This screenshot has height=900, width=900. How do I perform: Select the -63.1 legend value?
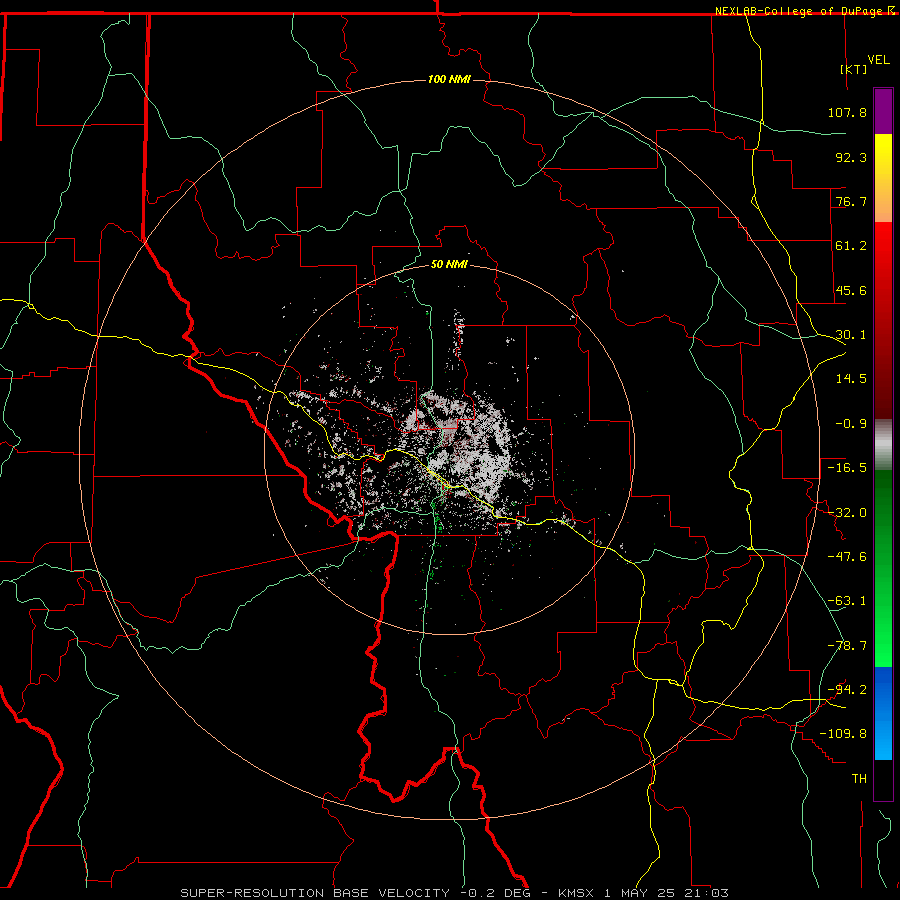pos(847,601)
